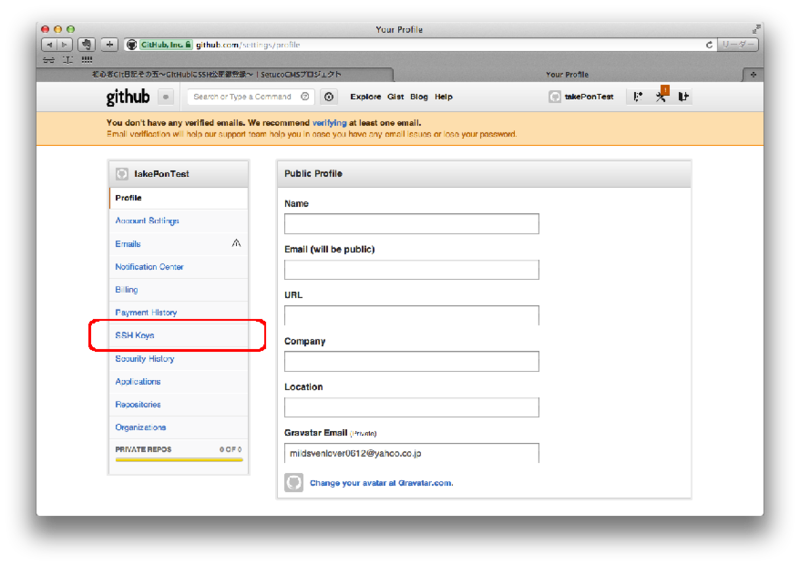
Task: Click the add bookmark plus button
Action: click(x=109, y=45)
